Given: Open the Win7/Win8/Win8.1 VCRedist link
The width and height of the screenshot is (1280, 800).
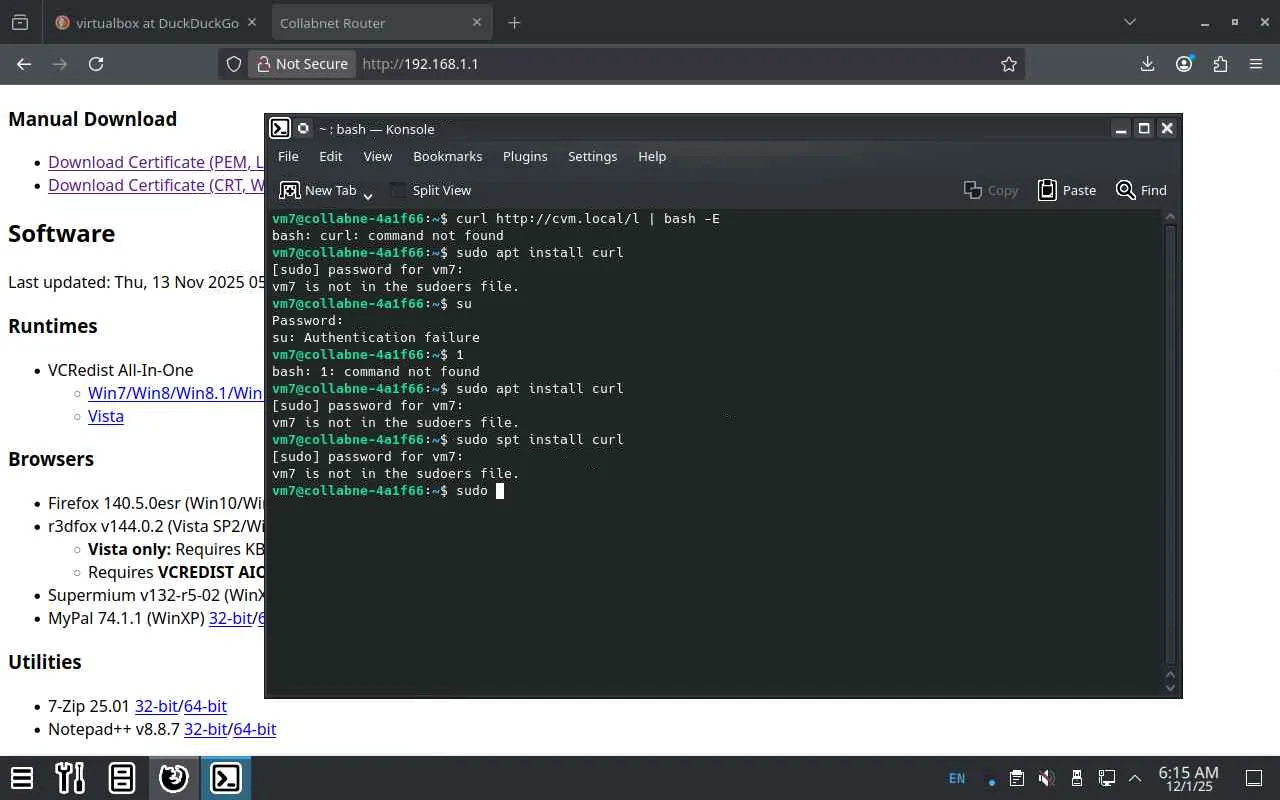Looking at the screenshot, I should 176,393.
